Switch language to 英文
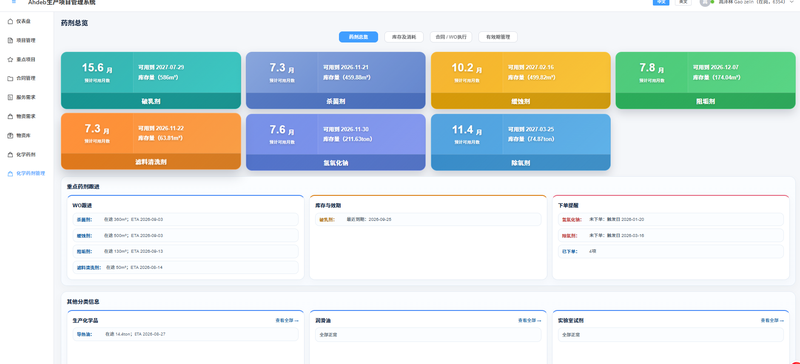This screenshot has height=364, width=800. tap(683, 3)
